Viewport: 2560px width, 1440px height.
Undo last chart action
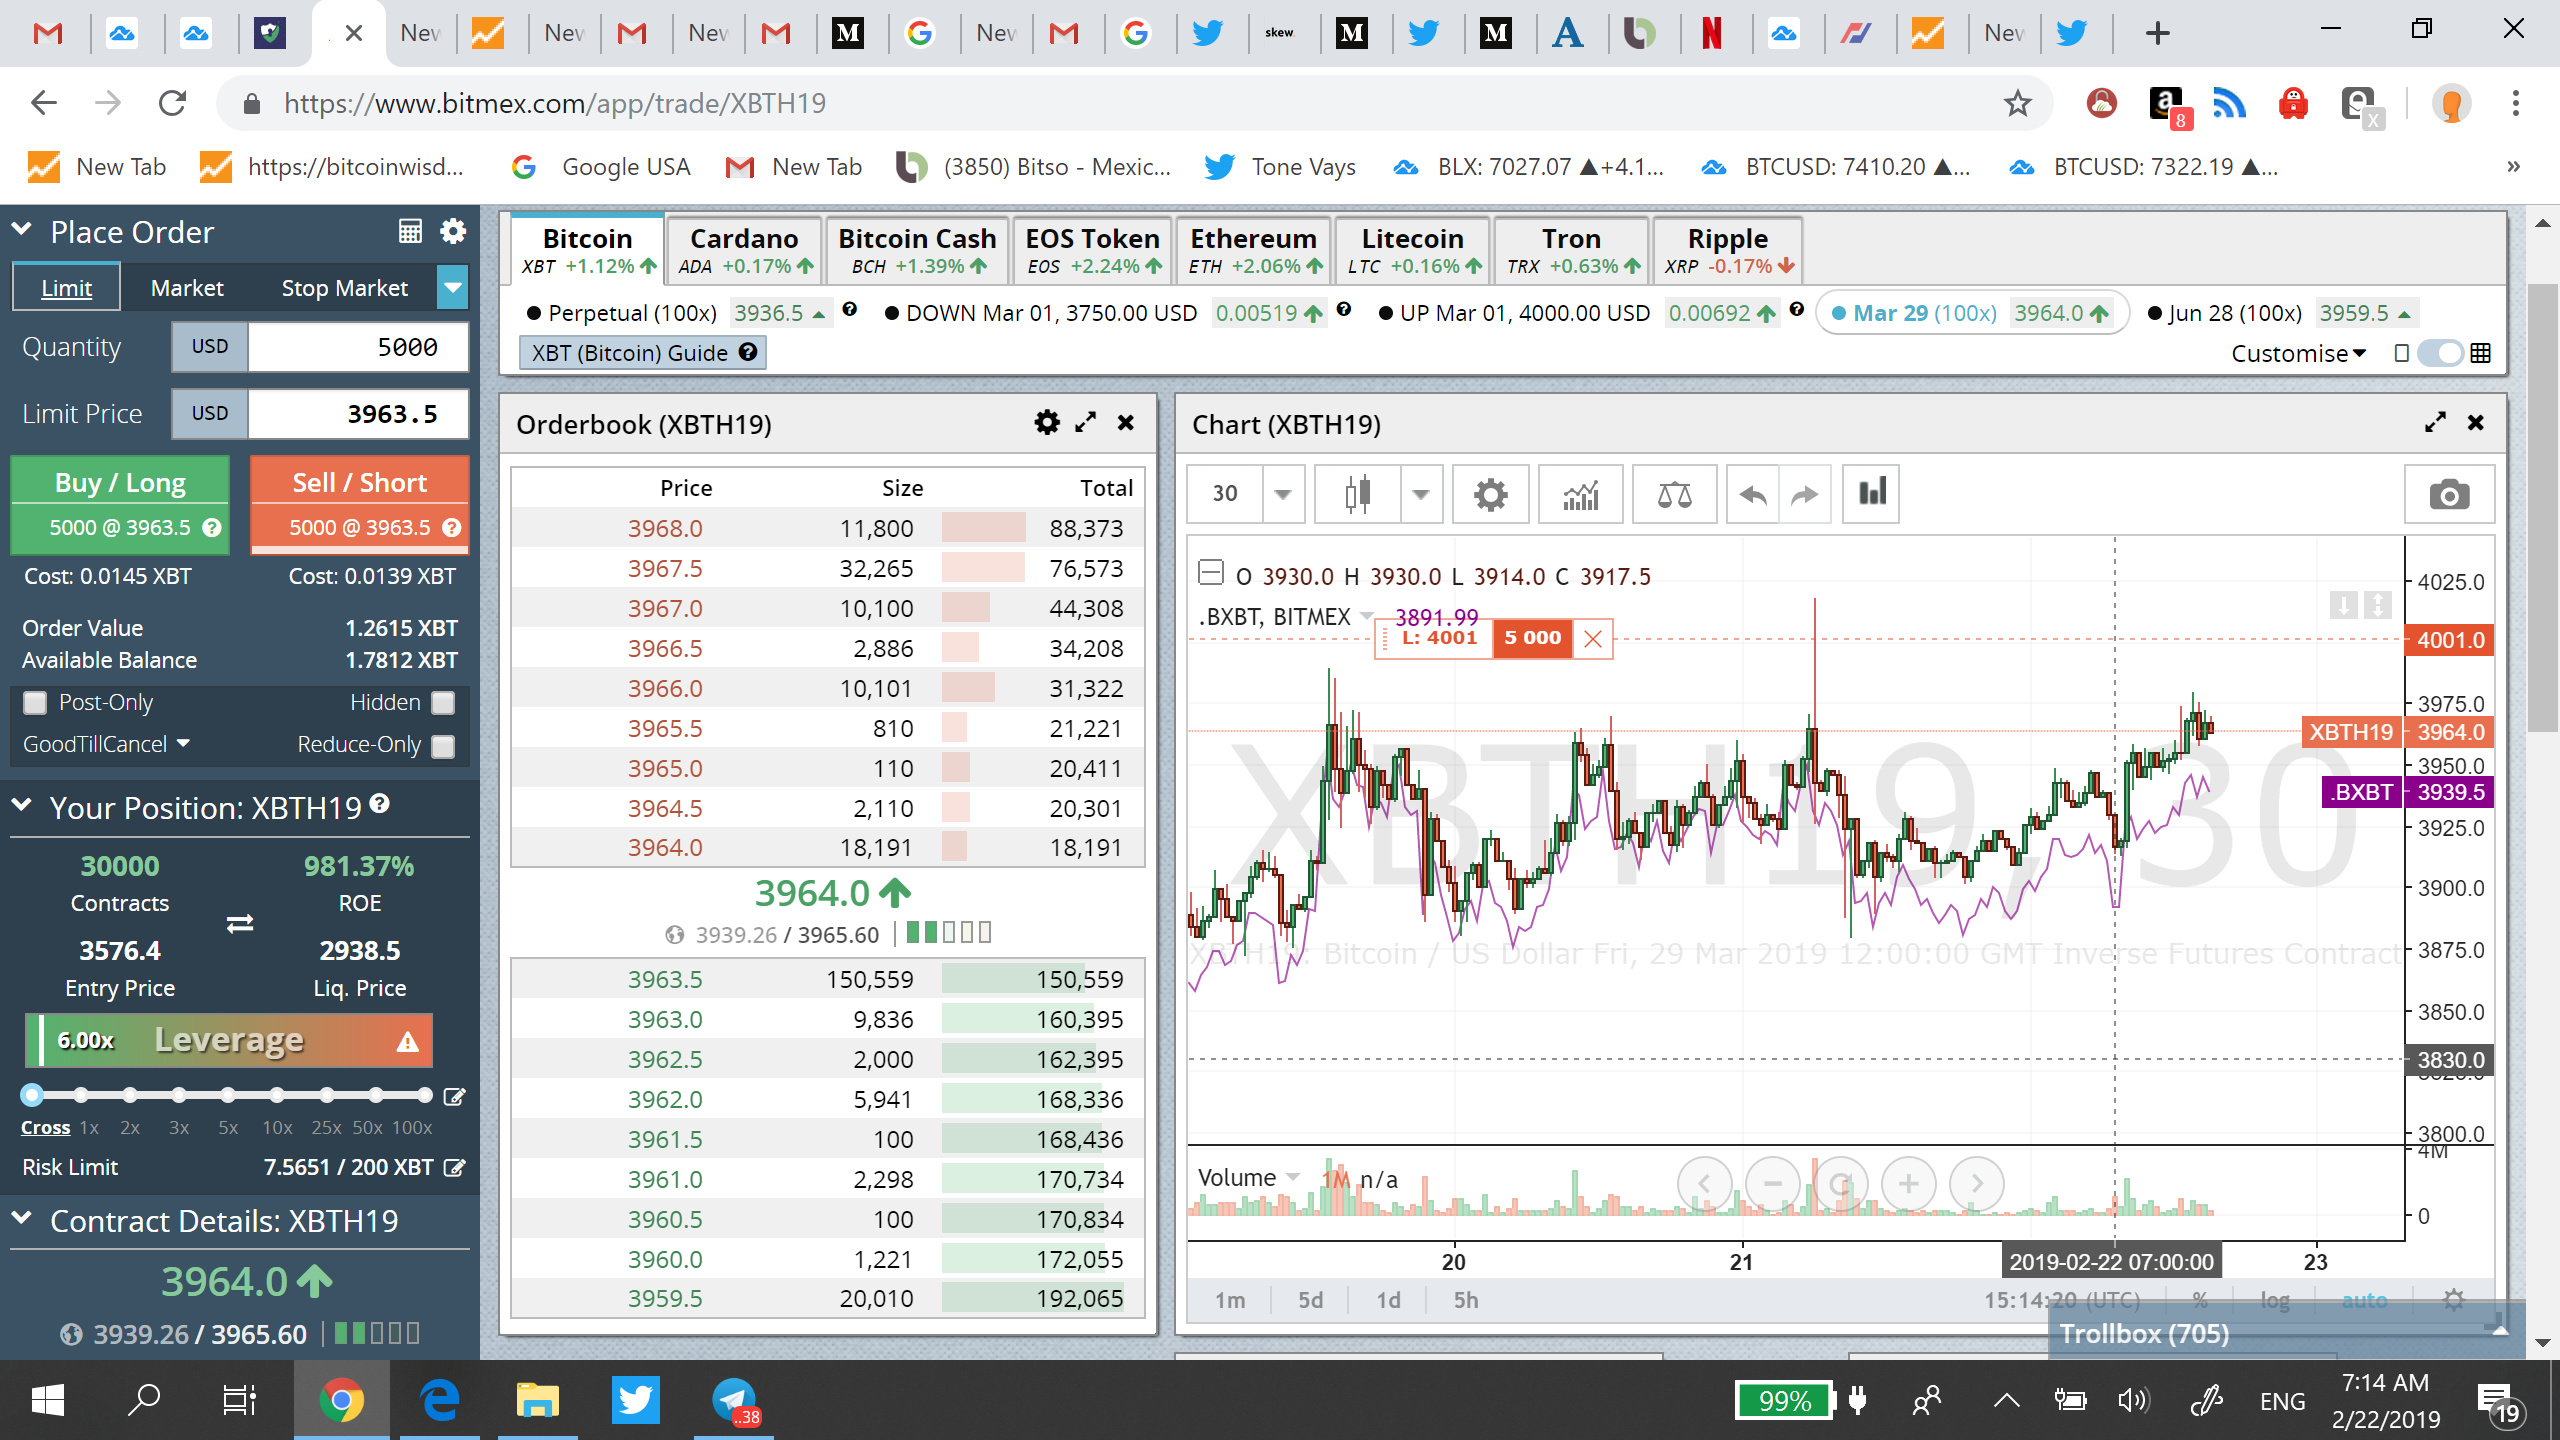1753,494
